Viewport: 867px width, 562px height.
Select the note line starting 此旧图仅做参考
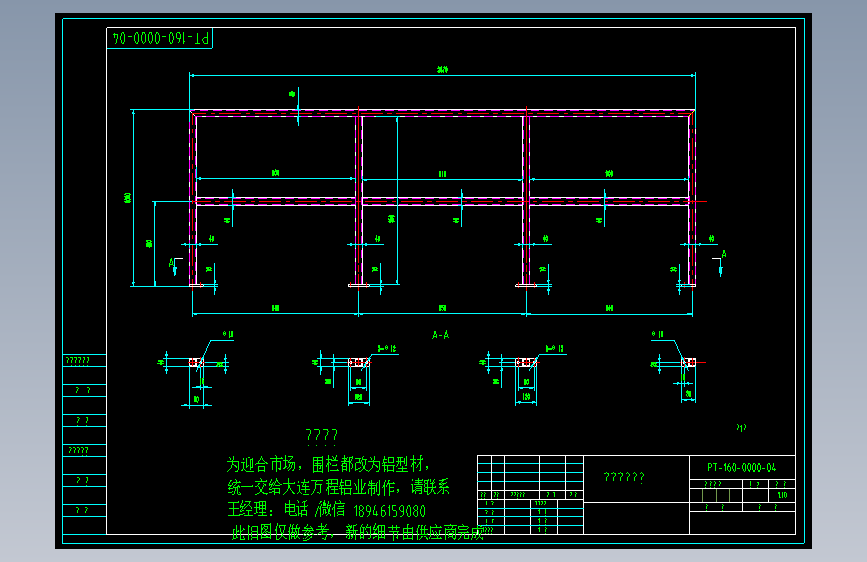pyautogui.click(x=358, y=532)
